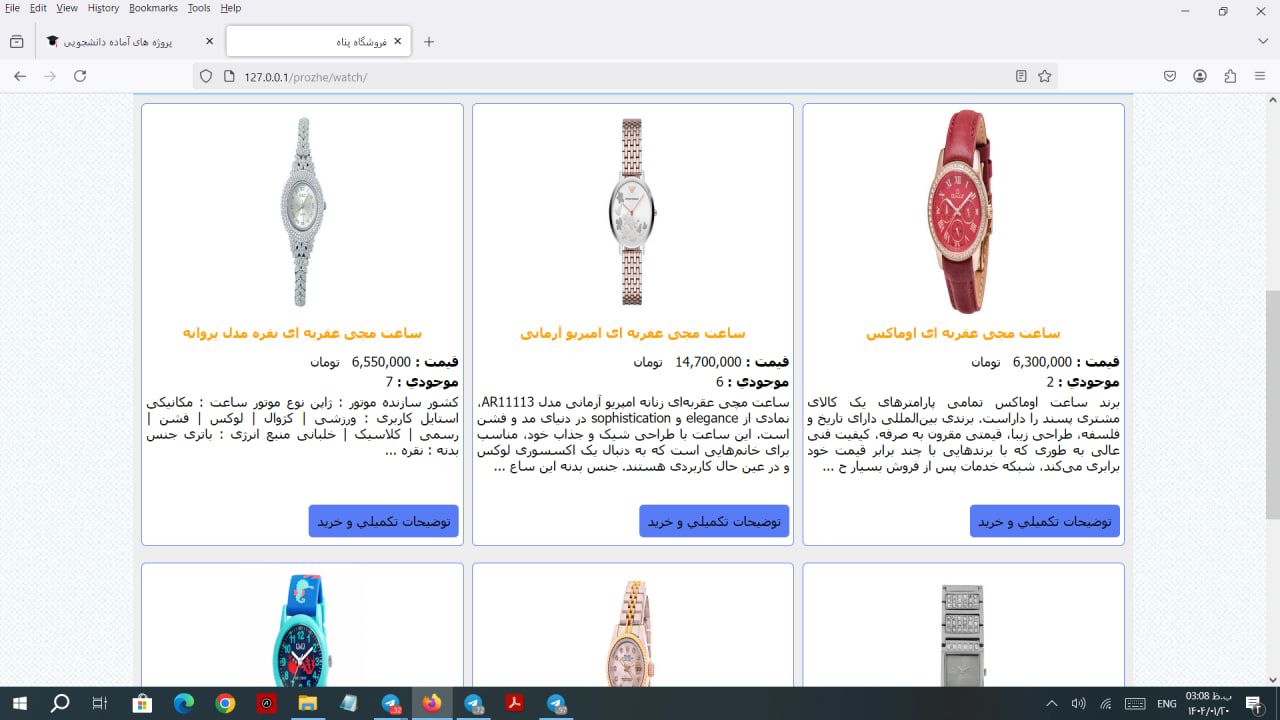Open title link ساعت مچی عقربه ای اوماکس
The height and width of the screenshot is (720, 1280).
(963, 333)
